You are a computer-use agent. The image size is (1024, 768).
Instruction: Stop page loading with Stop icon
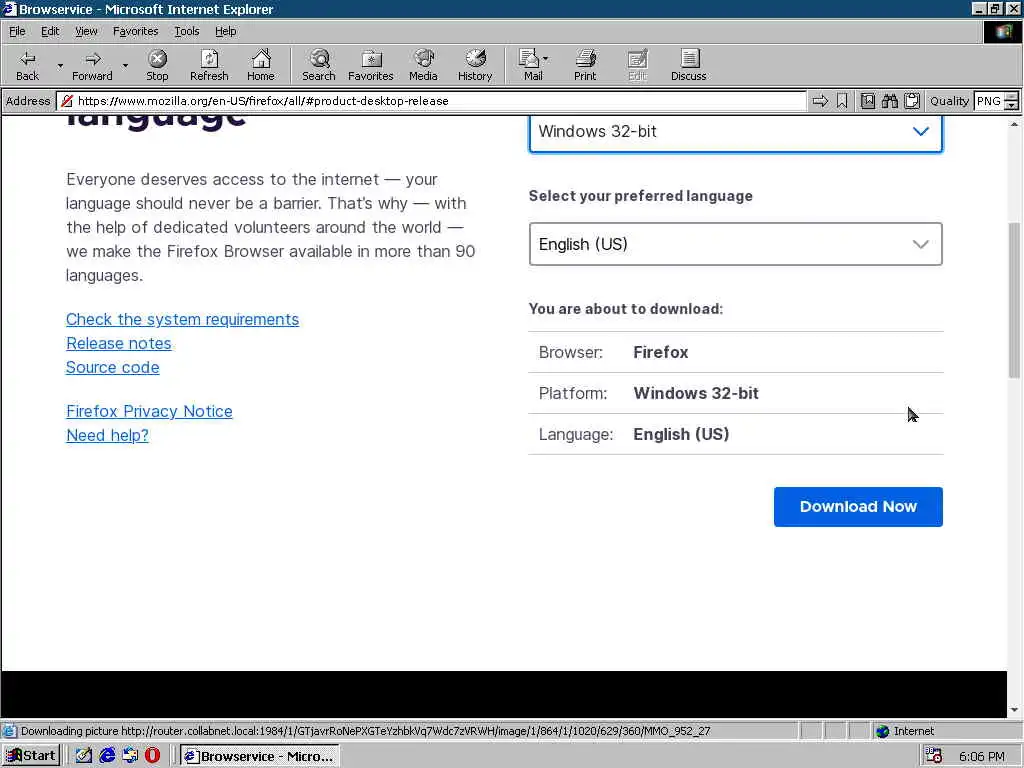coord(157,65)
